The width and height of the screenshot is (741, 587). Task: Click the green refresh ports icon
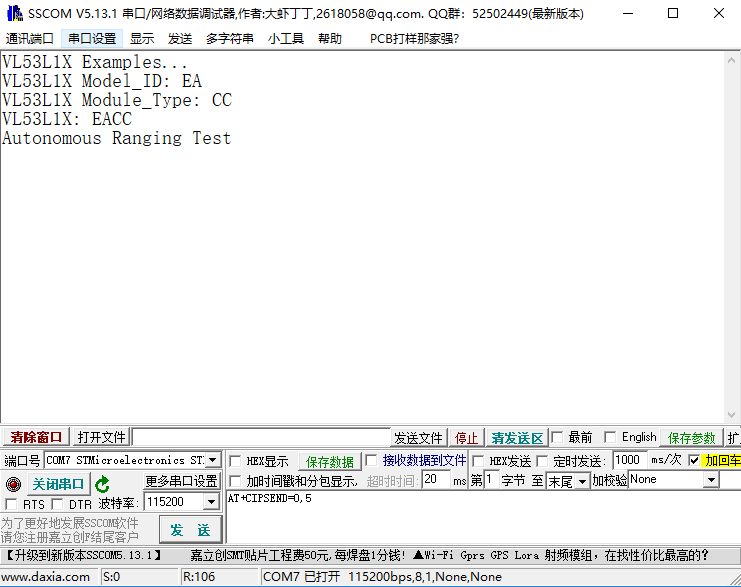[x=102, y=484]
